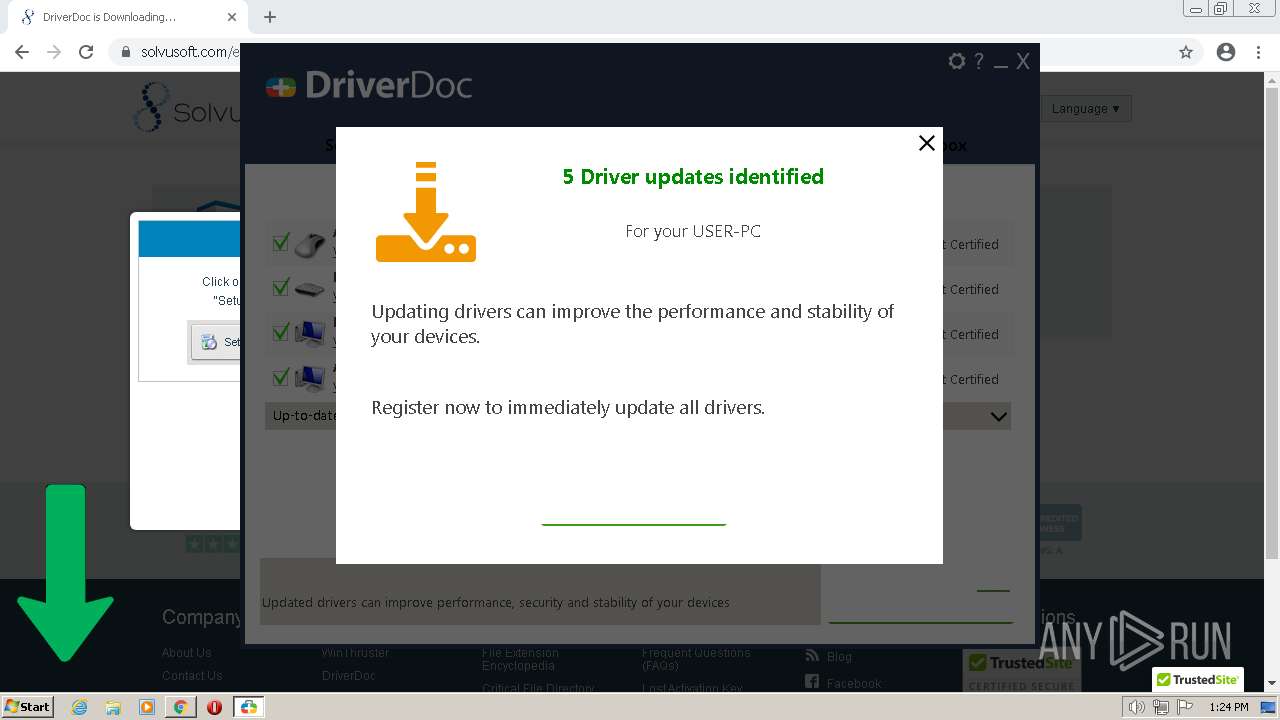Open the Contact Us footer link

click(x=192, y=676)
